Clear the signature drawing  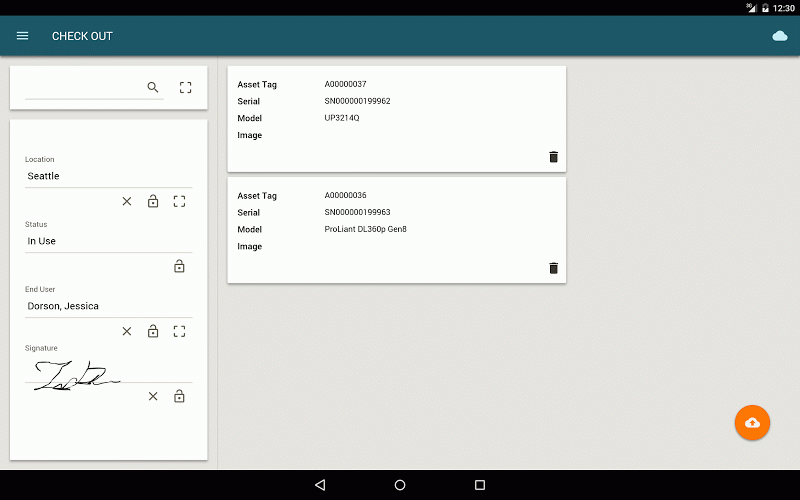point(153,396)
